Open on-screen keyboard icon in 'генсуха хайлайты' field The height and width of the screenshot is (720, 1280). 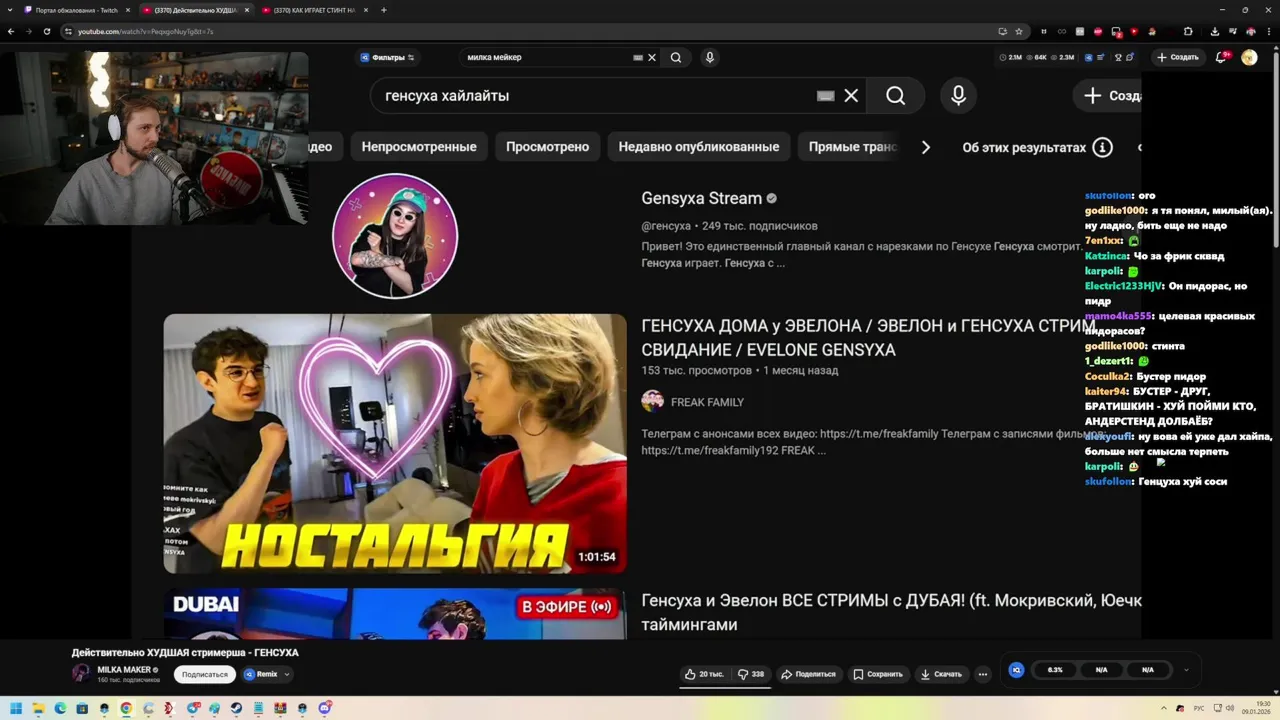pyautogui.click(x=825, y=96)
